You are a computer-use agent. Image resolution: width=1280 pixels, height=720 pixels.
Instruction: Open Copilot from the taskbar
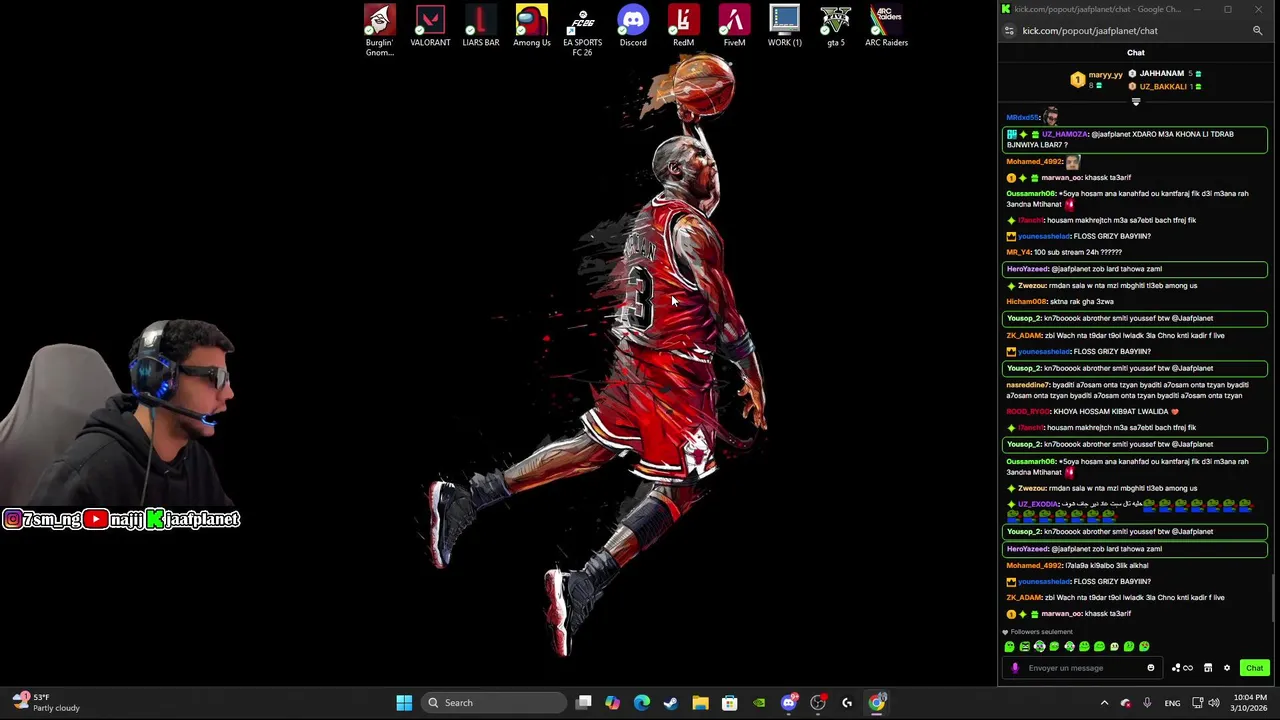point(613,703)
